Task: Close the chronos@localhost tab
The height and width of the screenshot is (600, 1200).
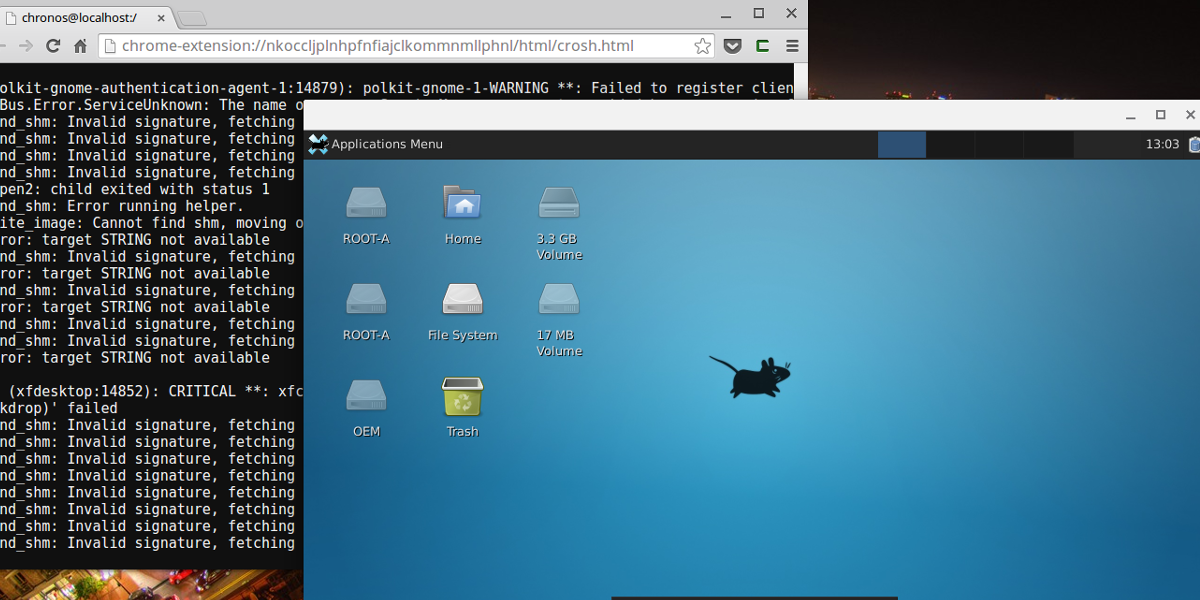Action: pyautogui.click(x=159, y=17)
